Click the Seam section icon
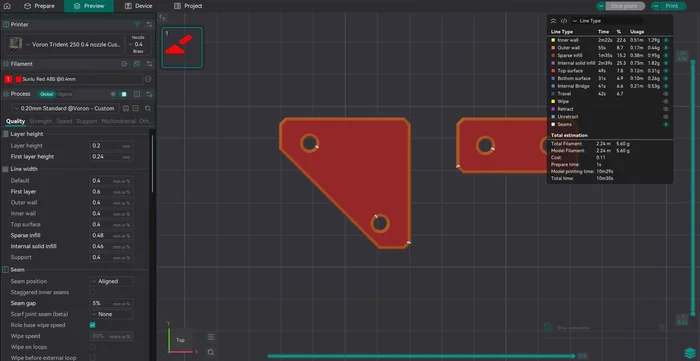This screenshot has width=700, height=361. (6, 270)
